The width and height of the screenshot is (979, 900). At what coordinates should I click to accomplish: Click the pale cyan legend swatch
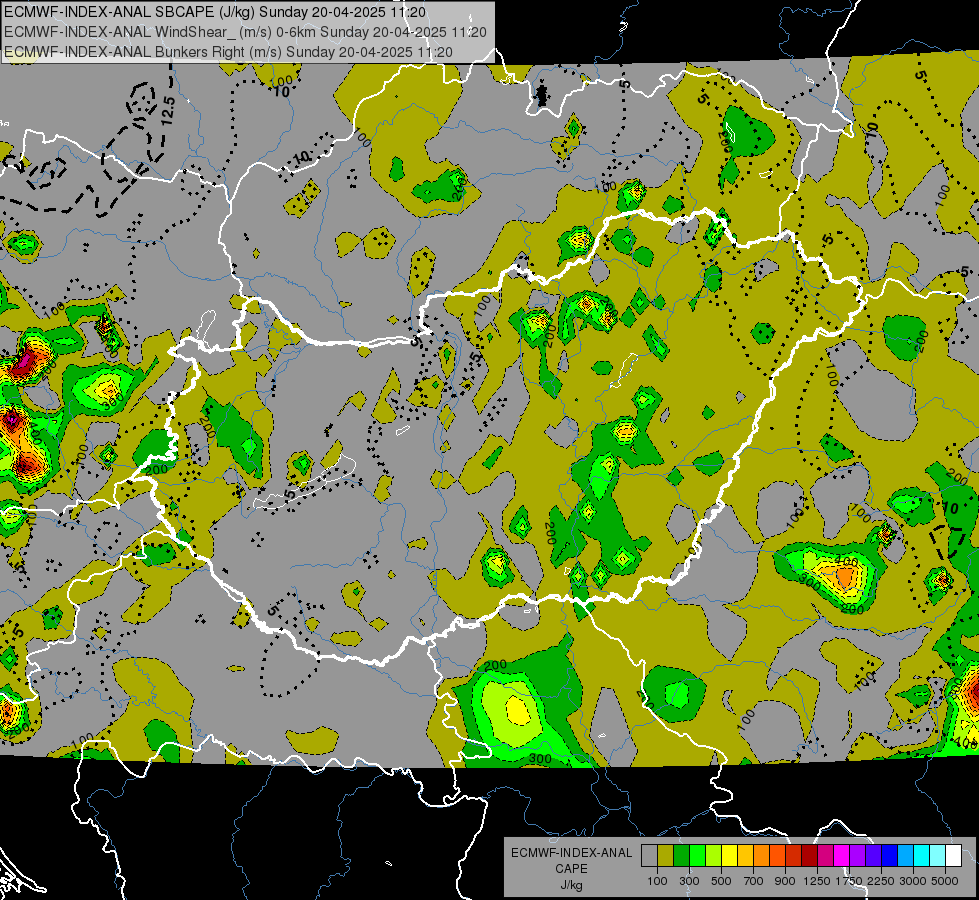(x=938, y=855)
